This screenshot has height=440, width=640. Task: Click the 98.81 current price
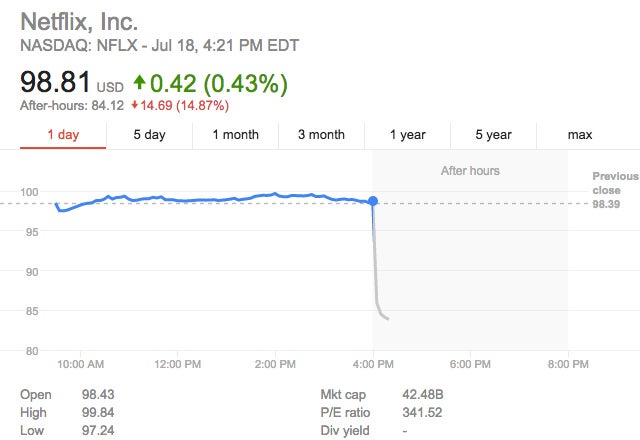(55, 81)
